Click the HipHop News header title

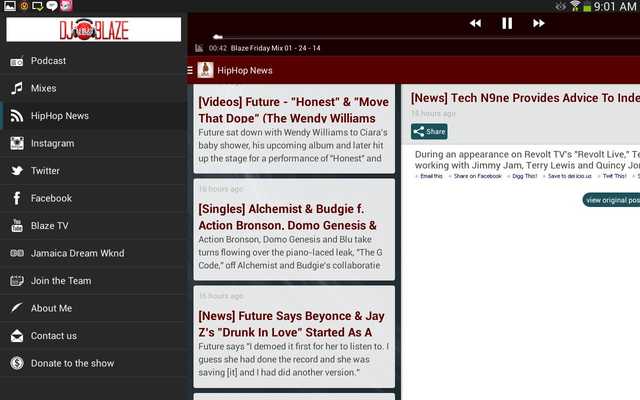tap(245, 70)
